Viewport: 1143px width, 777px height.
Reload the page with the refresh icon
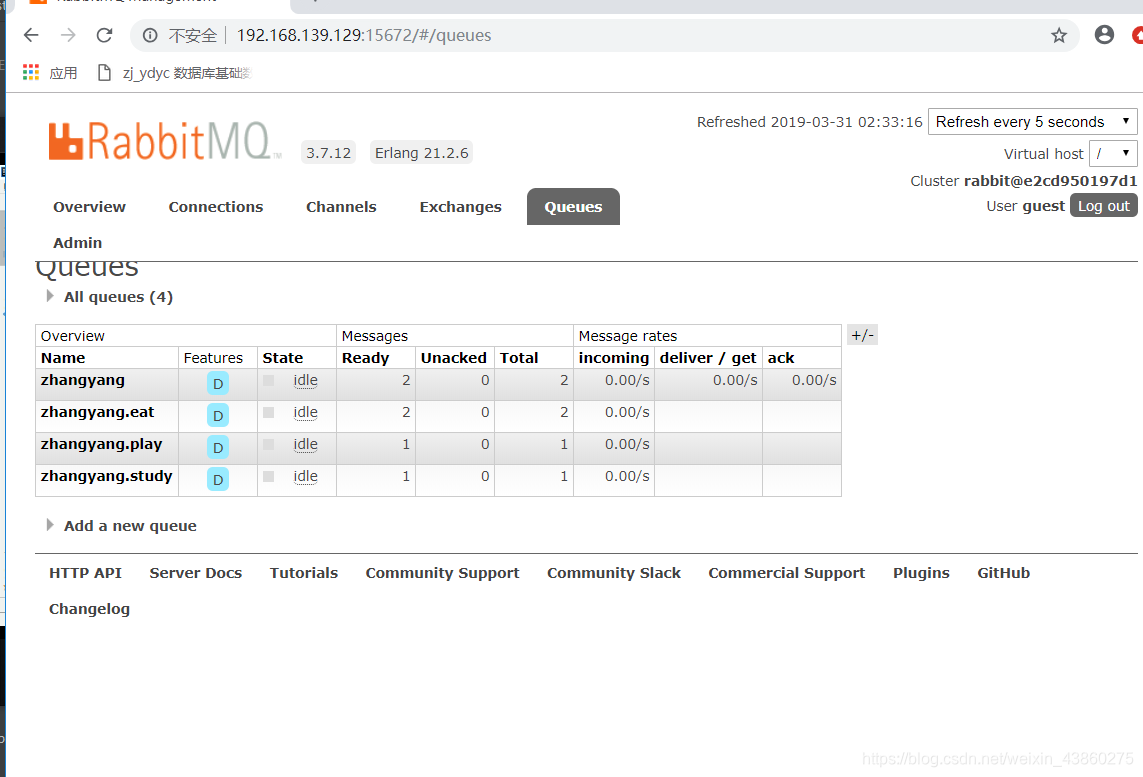pyautogui.click(x=104, y=35)
